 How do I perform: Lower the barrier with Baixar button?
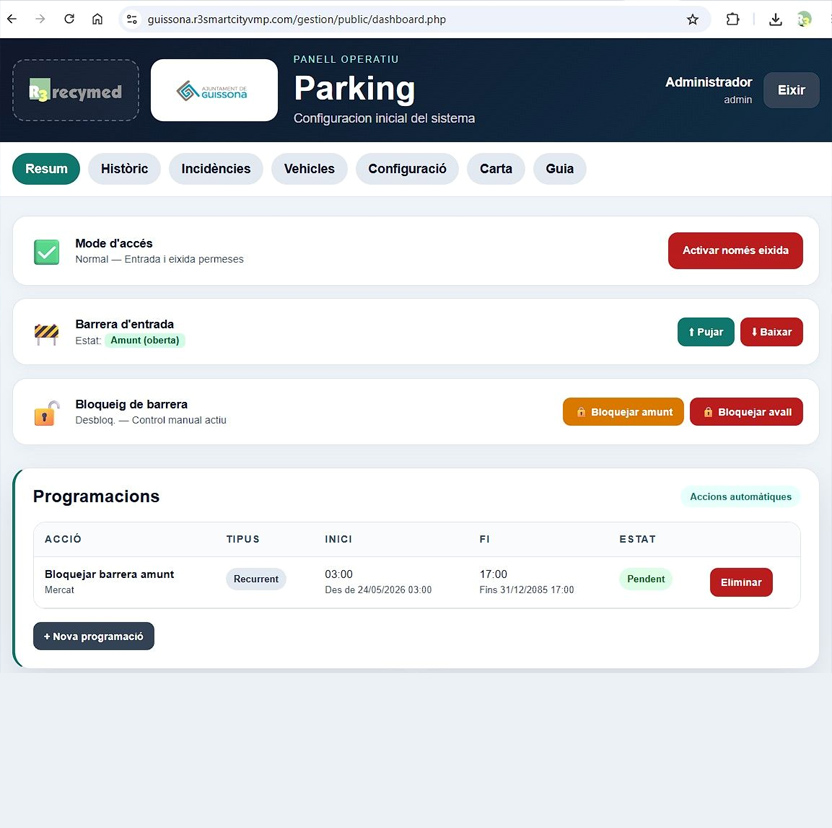772,332
